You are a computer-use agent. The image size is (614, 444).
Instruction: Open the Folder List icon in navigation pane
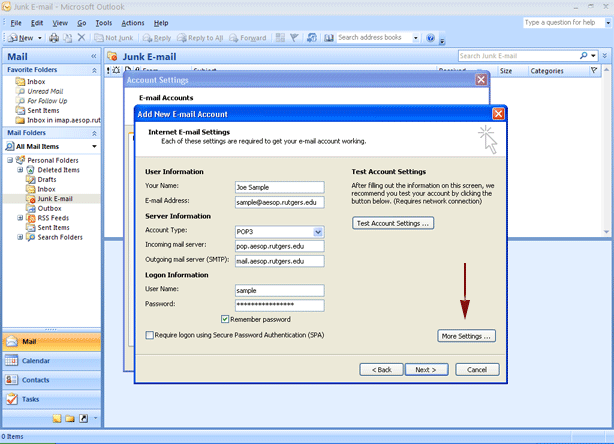[x=71, y=418]
